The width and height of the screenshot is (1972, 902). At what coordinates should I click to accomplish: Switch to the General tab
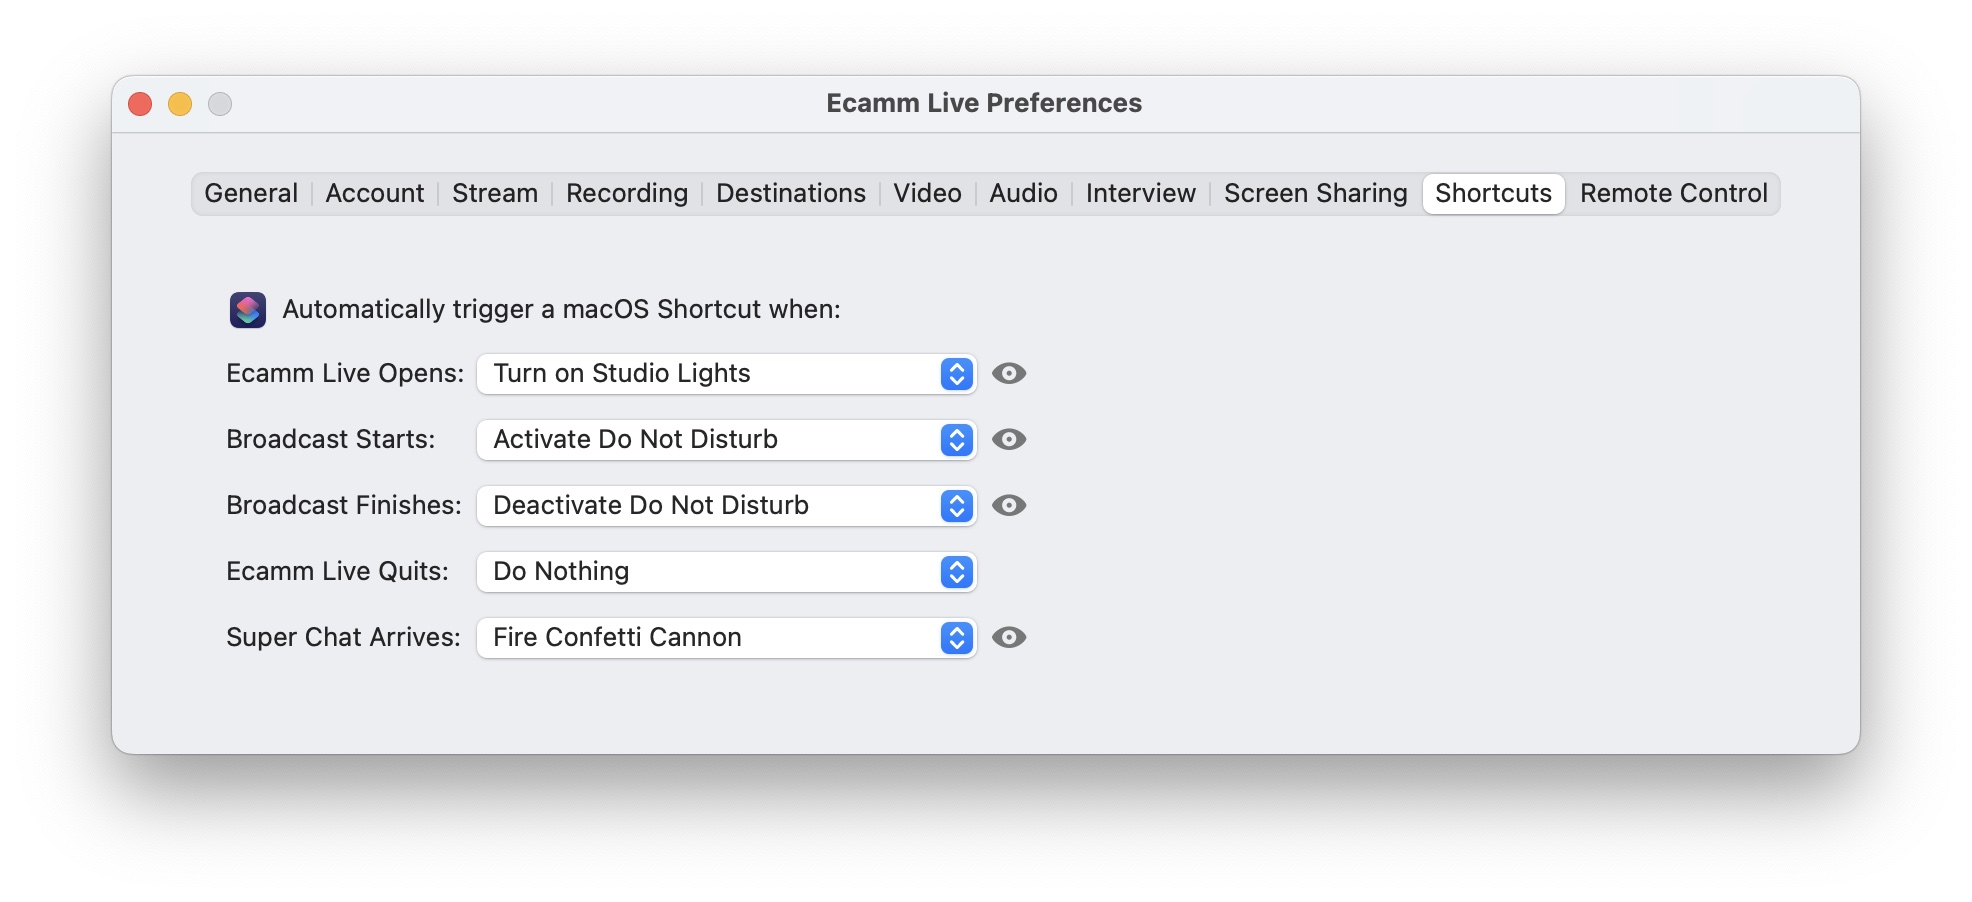(251, 193)
